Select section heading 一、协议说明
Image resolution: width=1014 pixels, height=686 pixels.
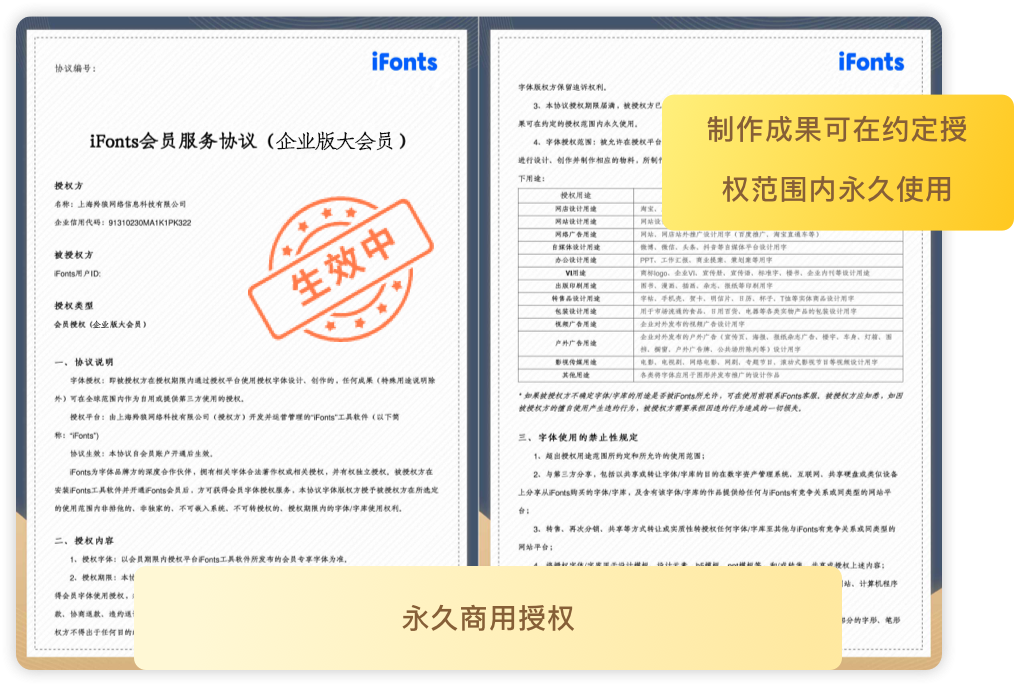84,362
